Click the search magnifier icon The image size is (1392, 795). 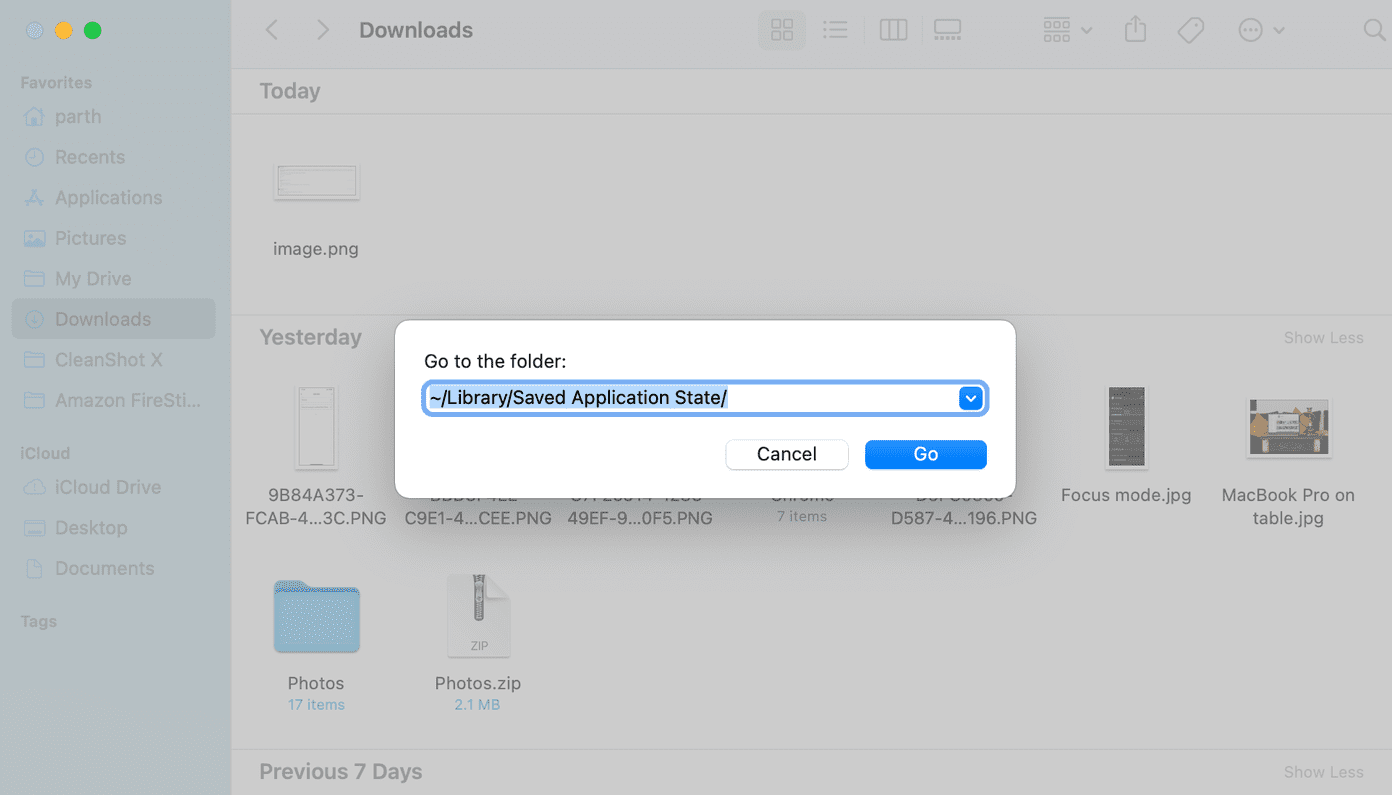[x=1375, y=31]
